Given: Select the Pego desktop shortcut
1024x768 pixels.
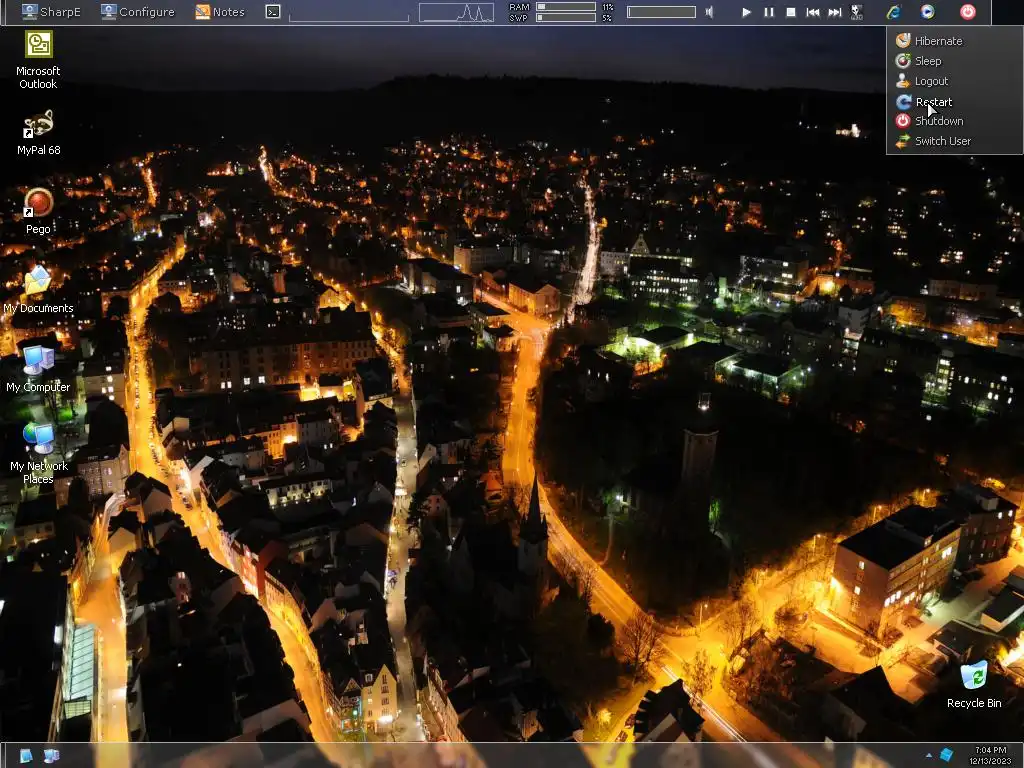Looking at the screenshot, I should click(39, 211).
